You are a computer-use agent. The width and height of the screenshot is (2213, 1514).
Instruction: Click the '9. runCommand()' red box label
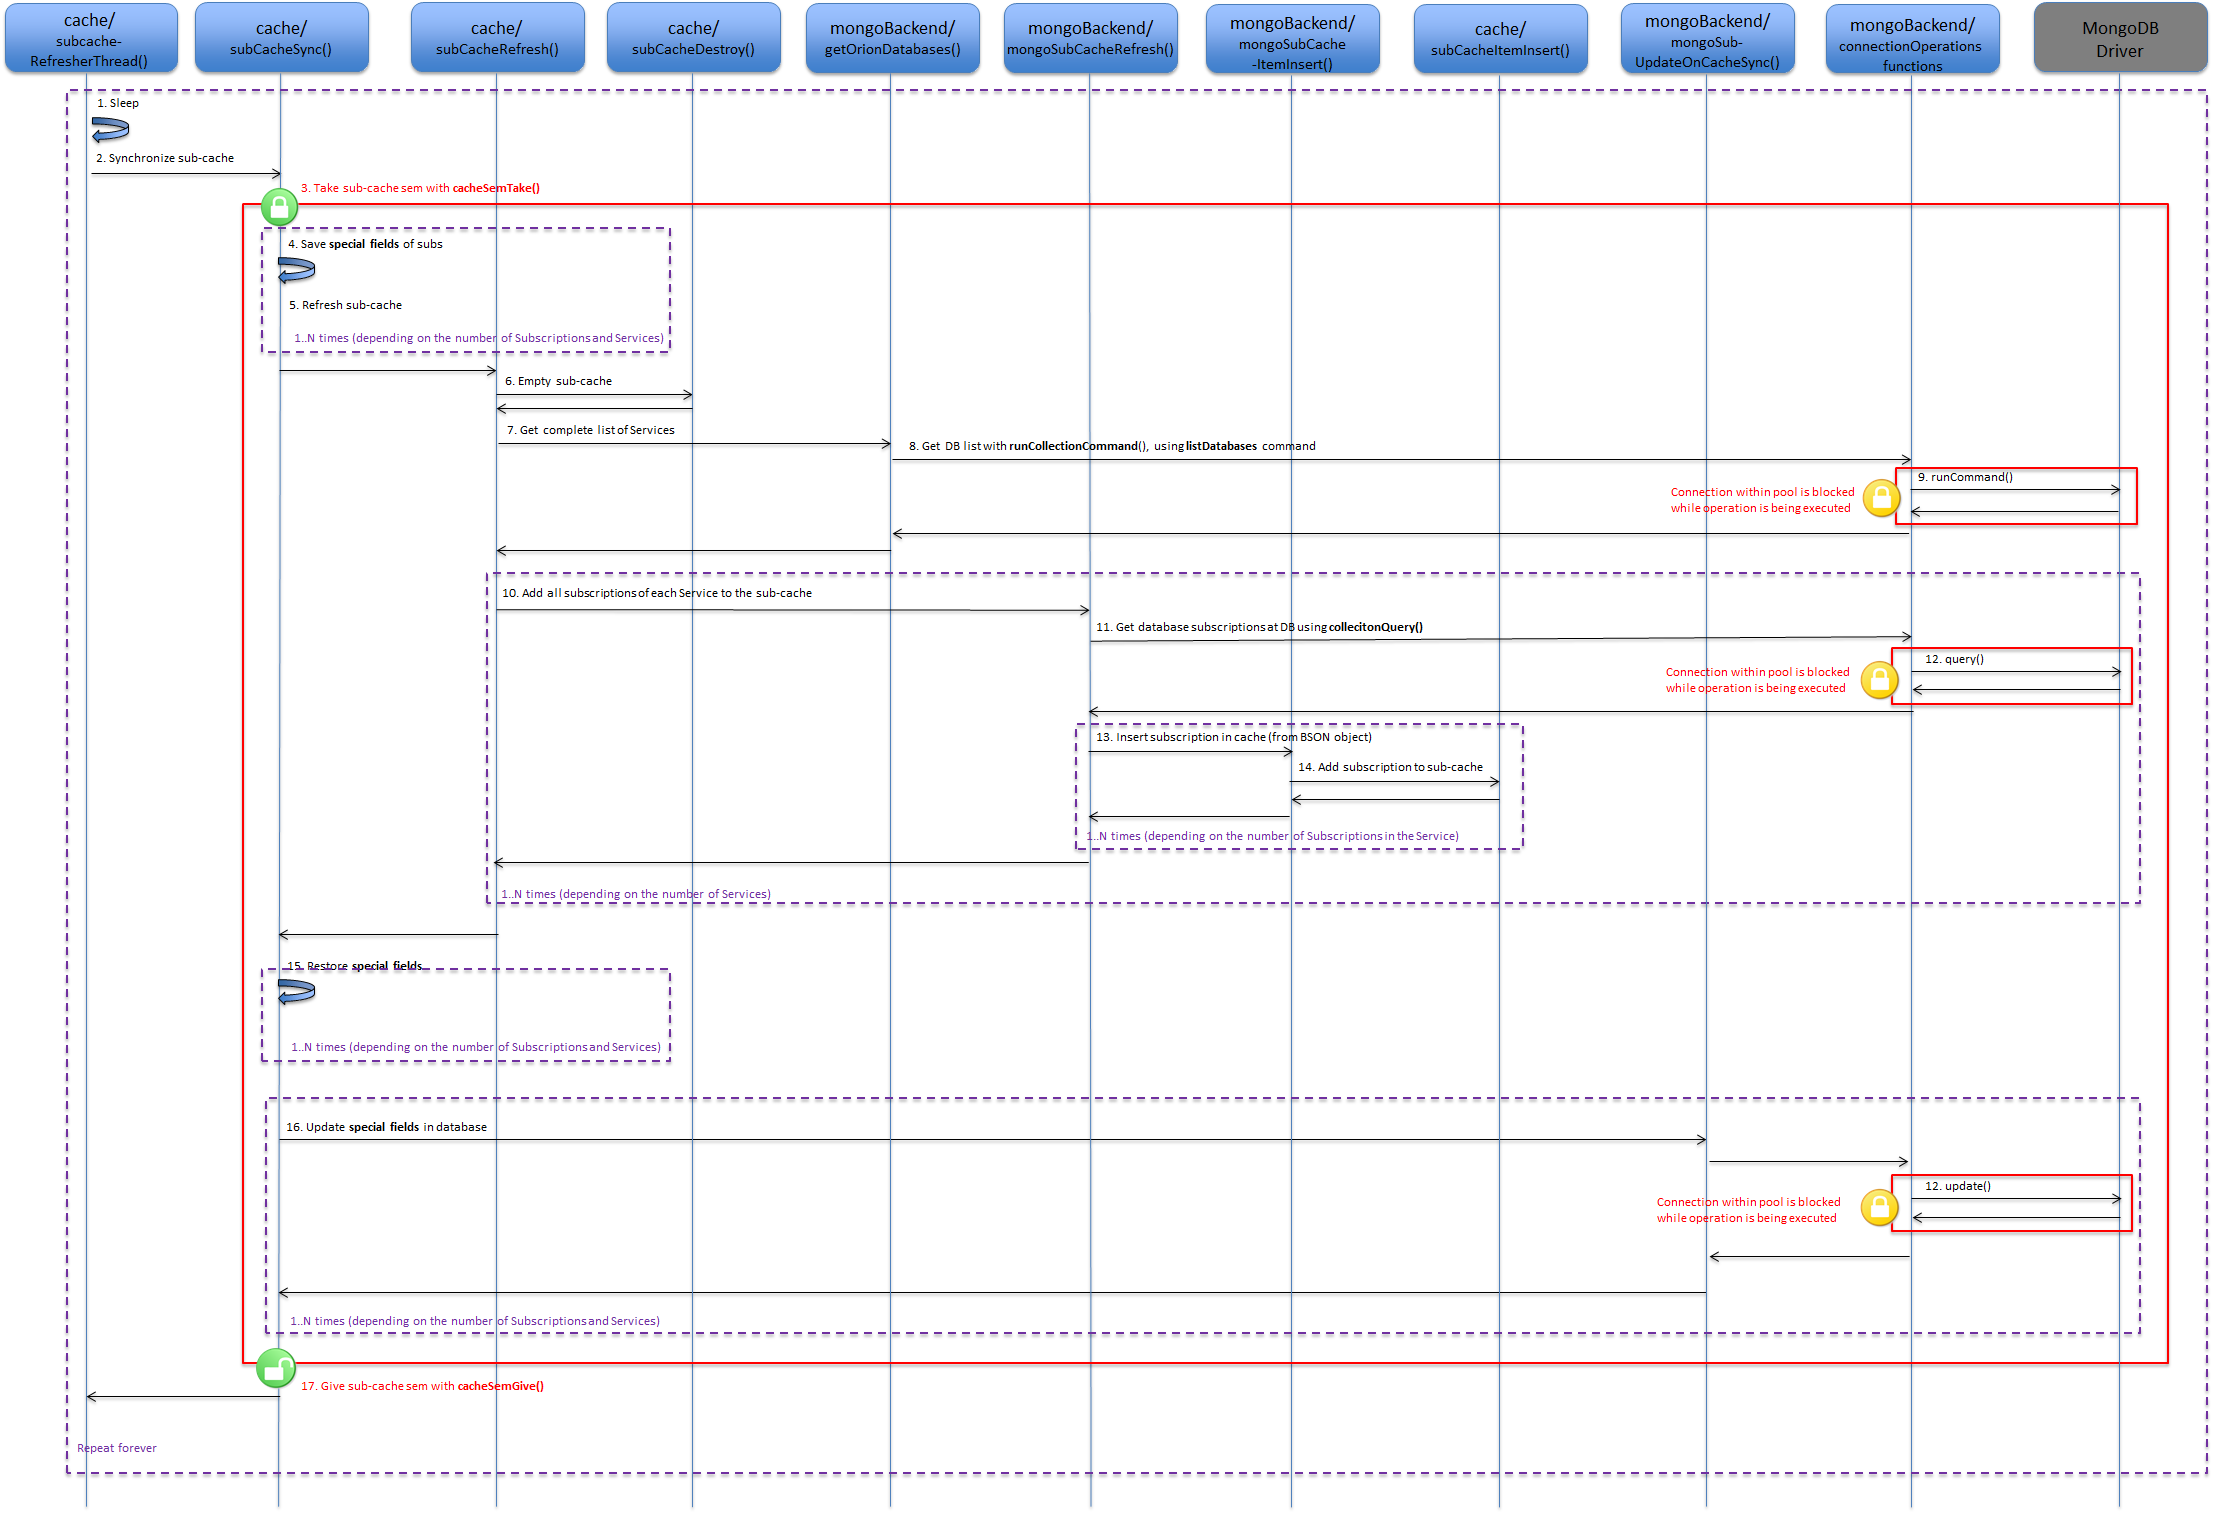point(1964,477)
